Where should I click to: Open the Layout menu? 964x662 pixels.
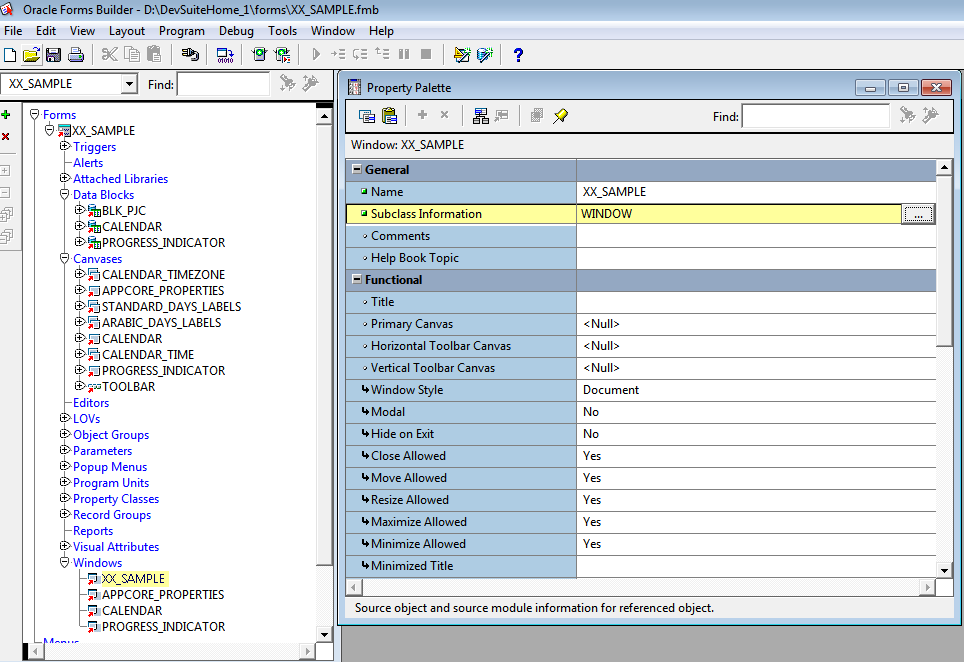(127, 31)
